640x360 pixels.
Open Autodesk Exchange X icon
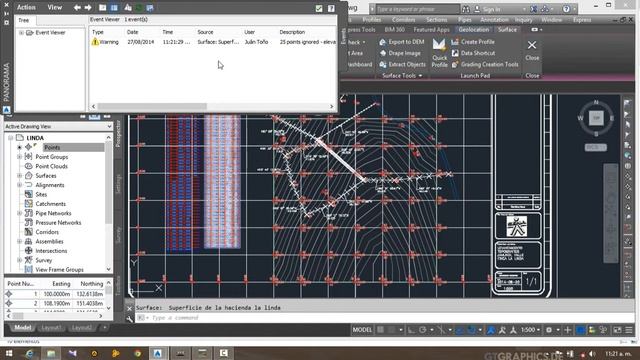[x=534, y=9]
